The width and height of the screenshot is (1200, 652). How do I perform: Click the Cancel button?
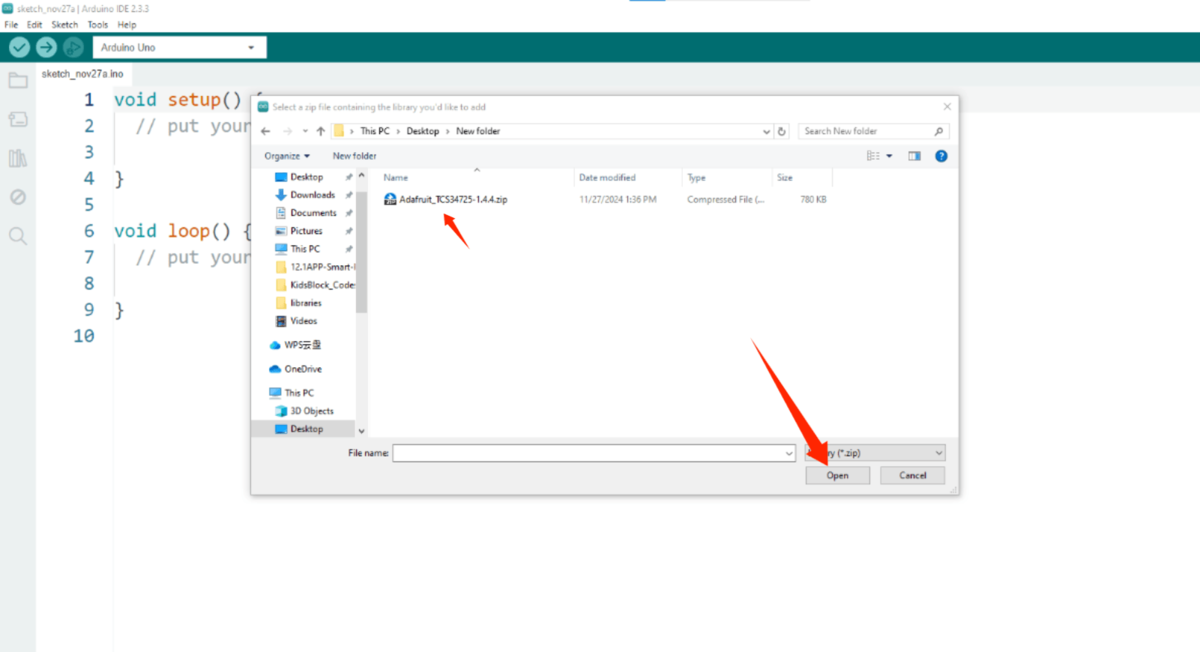point(912,475)
